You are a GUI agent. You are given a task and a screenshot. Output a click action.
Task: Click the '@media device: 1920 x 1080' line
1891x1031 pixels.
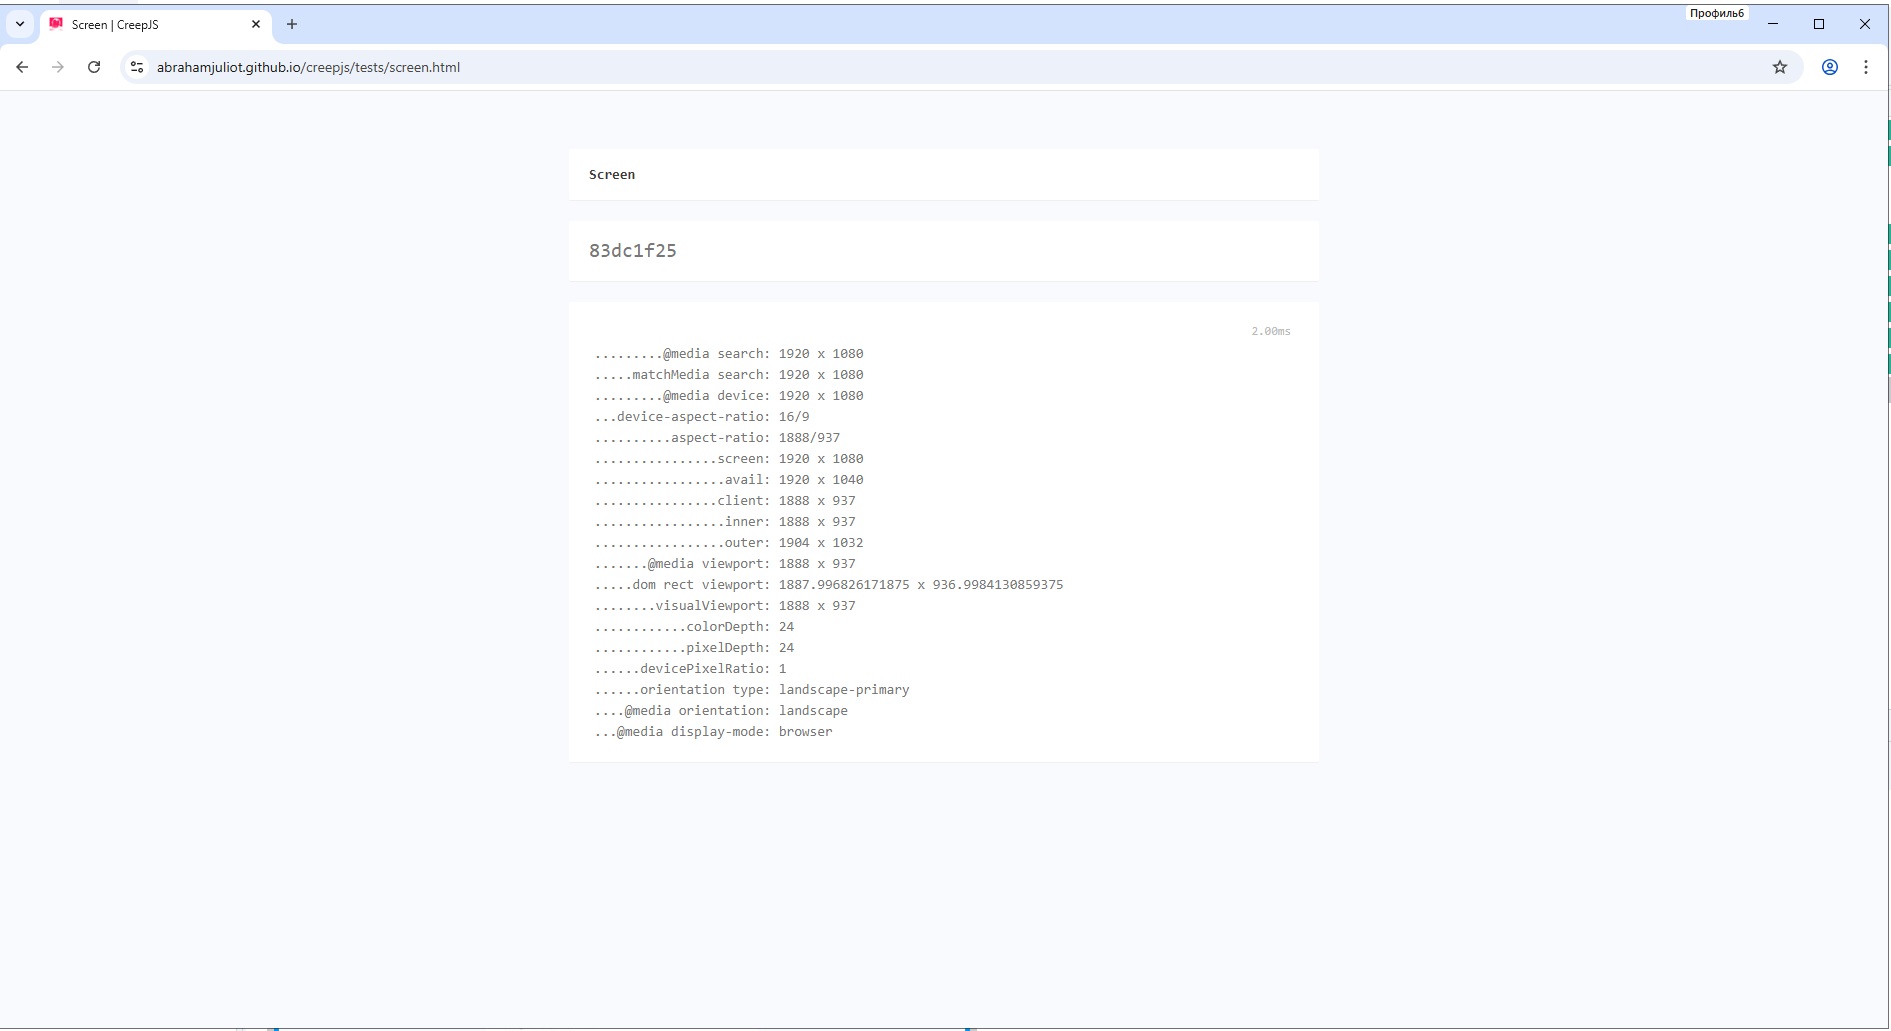click(x=729, y=396)
